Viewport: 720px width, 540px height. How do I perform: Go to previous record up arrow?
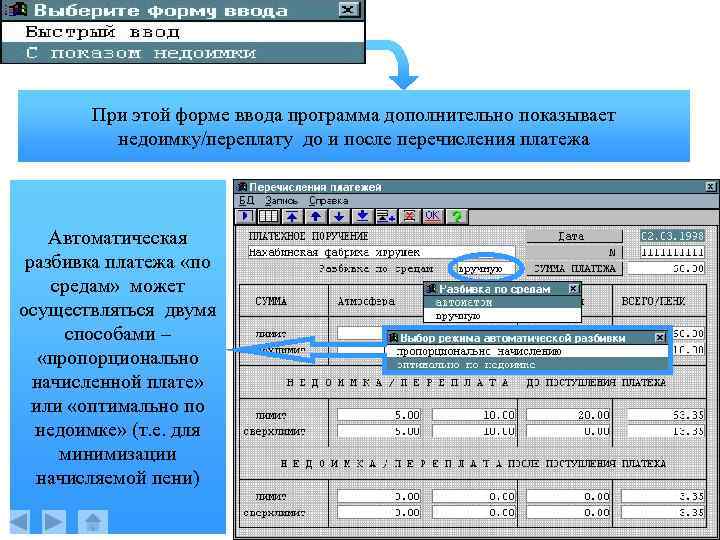coord(315,216)
